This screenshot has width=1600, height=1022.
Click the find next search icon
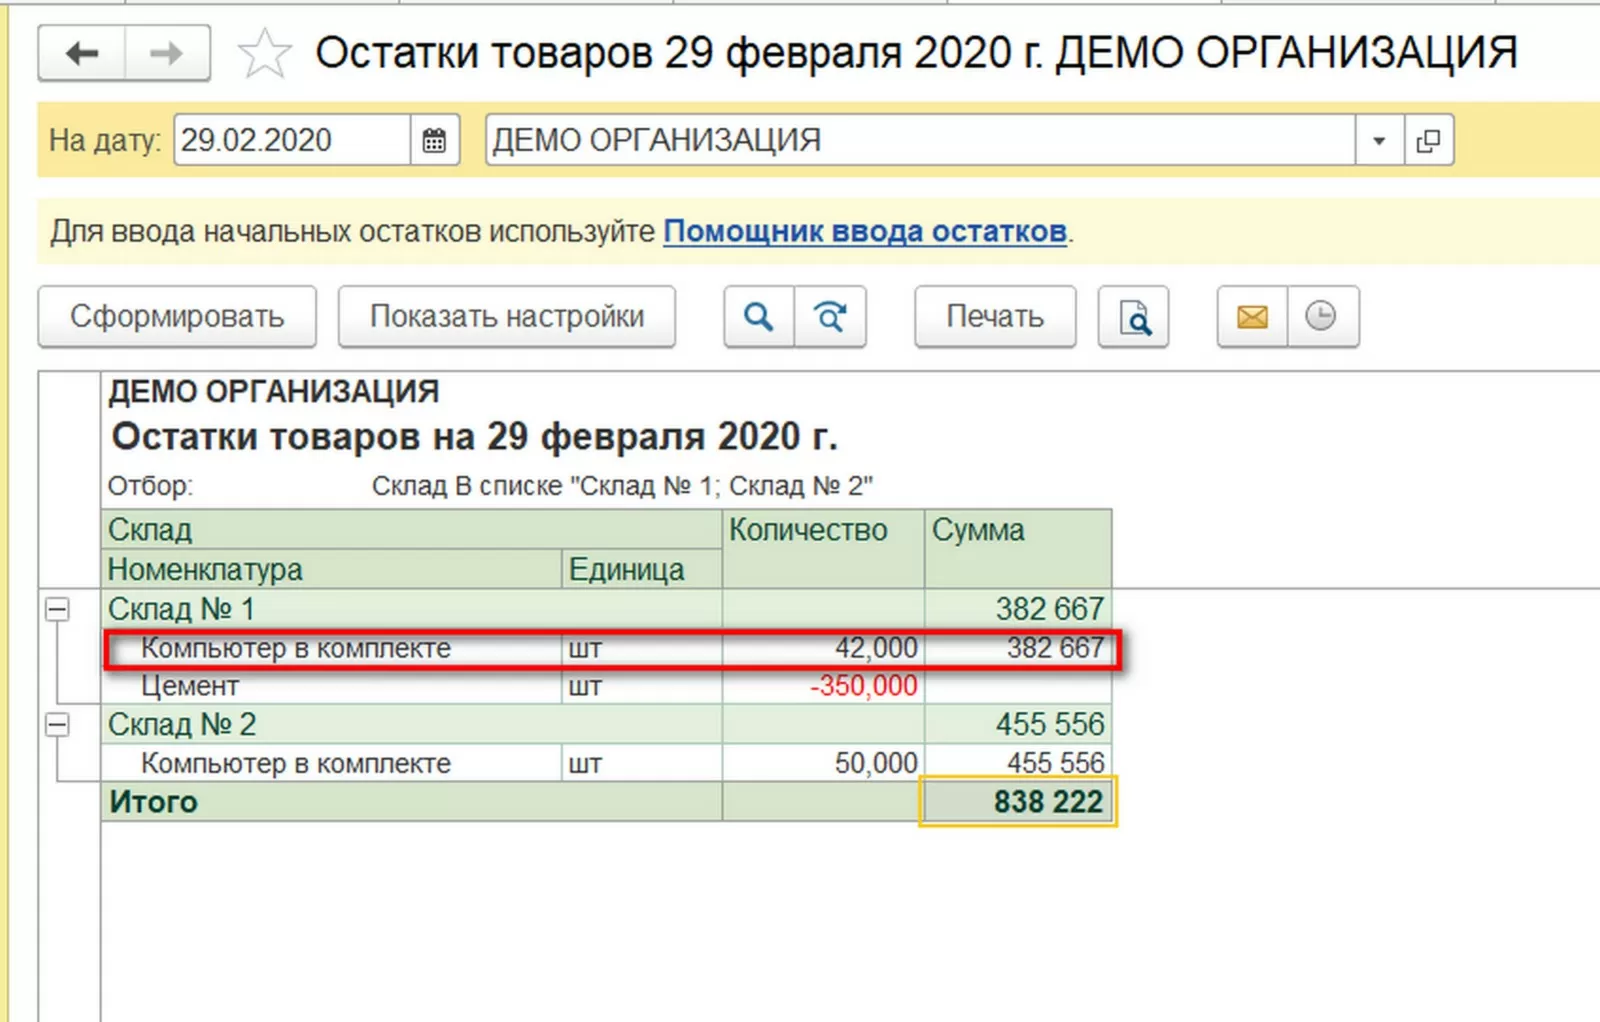click(x=830, y=317)
